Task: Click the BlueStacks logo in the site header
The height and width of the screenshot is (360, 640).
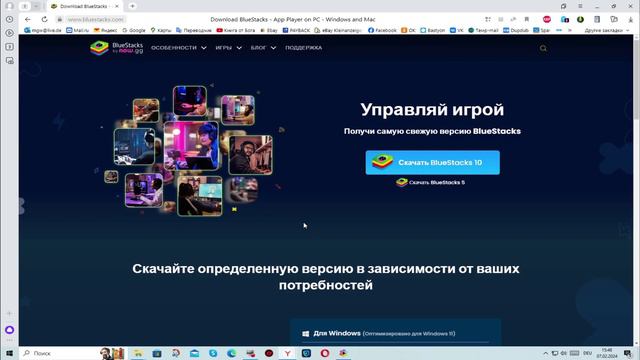Action: pos(116,48)
